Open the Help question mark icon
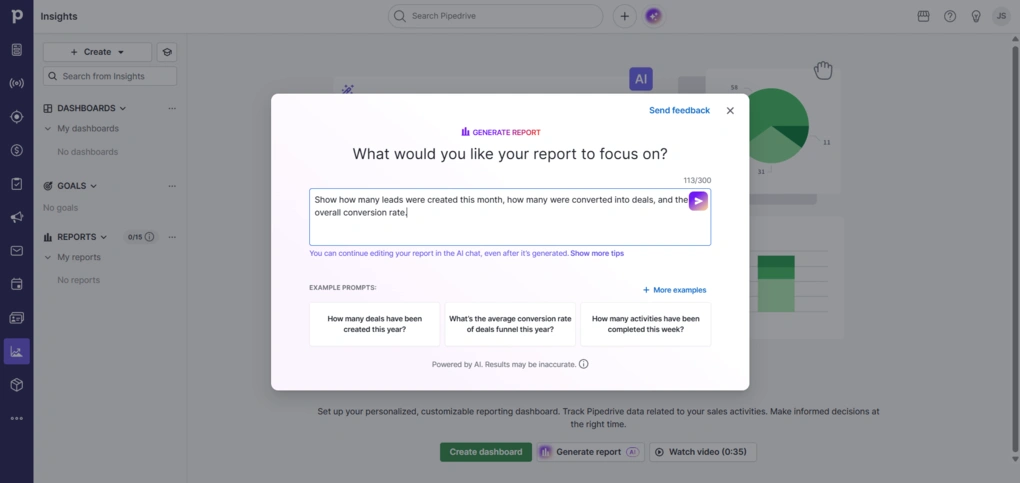Screen dimensions: 1020x483 (950, 16)
